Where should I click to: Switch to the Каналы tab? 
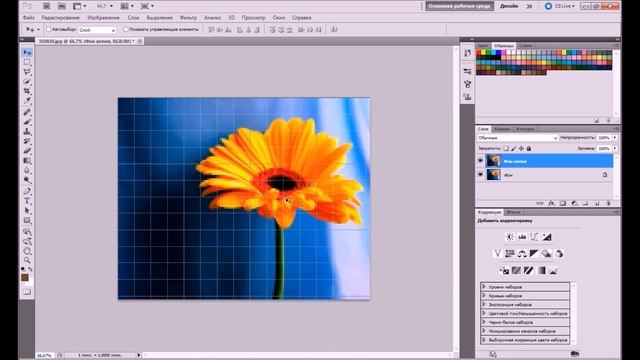502,129
